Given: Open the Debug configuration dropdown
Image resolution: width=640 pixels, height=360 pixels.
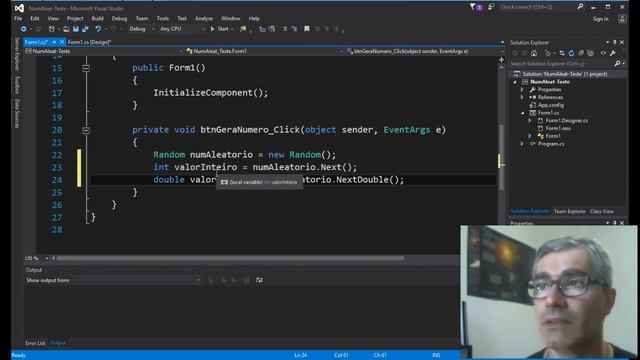Looking at the screenshot, I should click(x=141, y=29).
